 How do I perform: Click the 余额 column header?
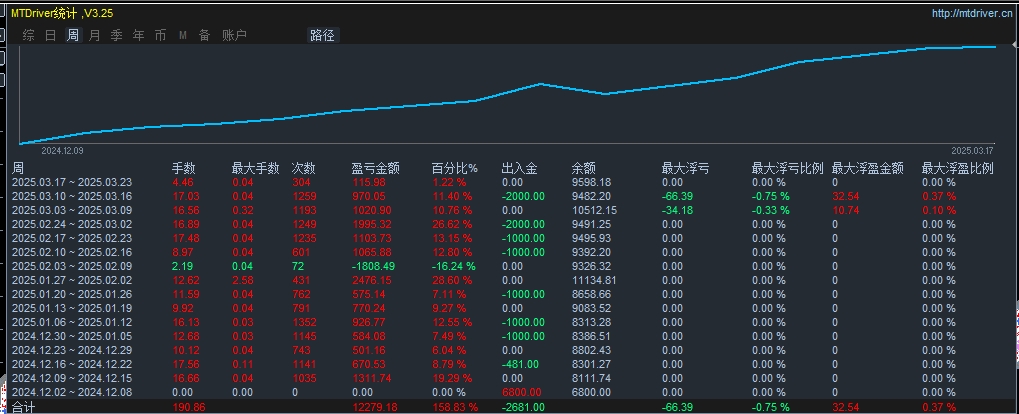[x=584, y=168]
